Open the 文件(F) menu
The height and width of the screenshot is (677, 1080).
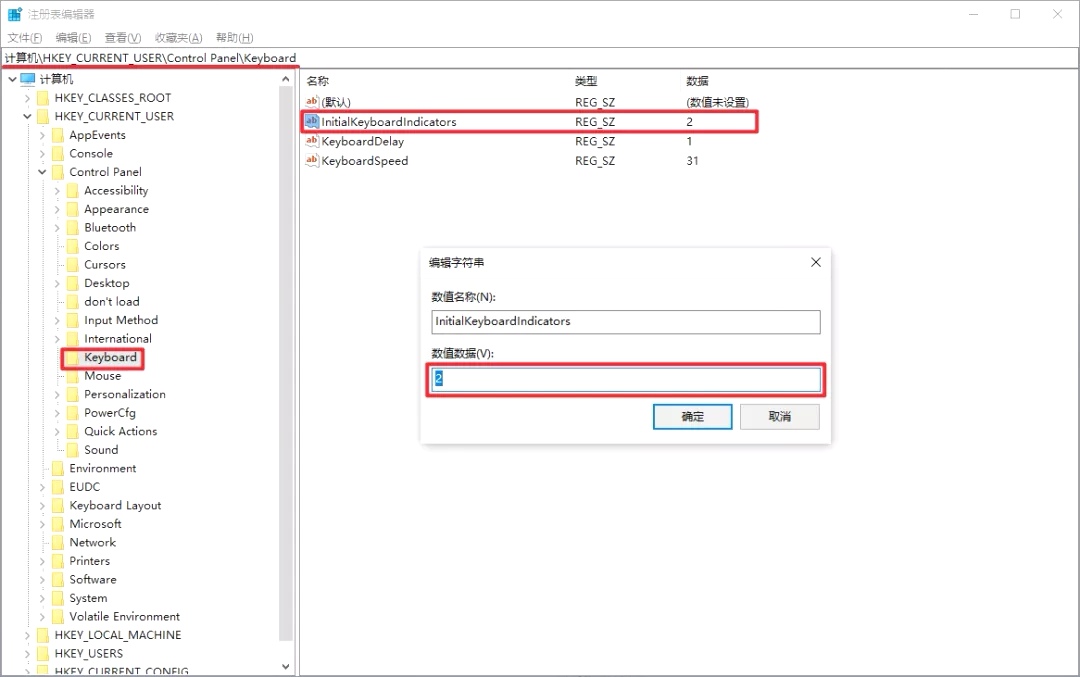(x=24, y=38)
